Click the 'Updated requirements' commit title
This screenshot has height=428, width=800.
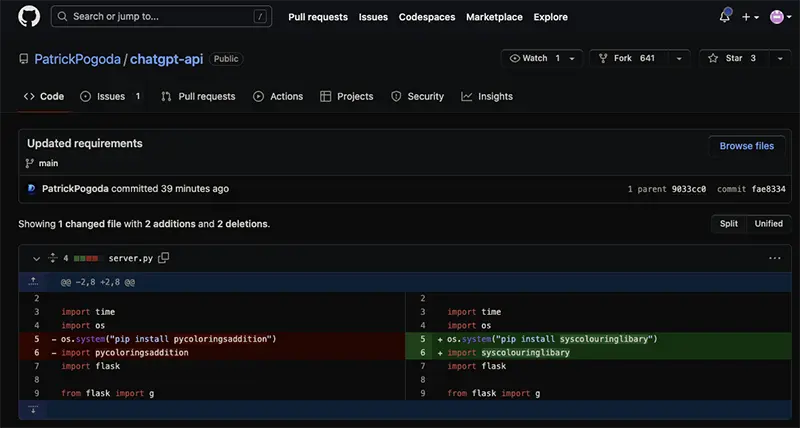pos(85,143)
